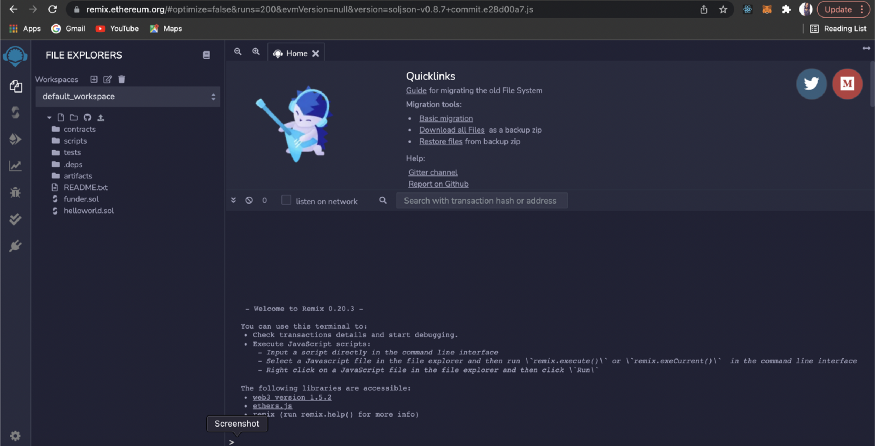The image size is (875, 446).
Task: Open Remix Twitter round icon
Action: point(811,84)
